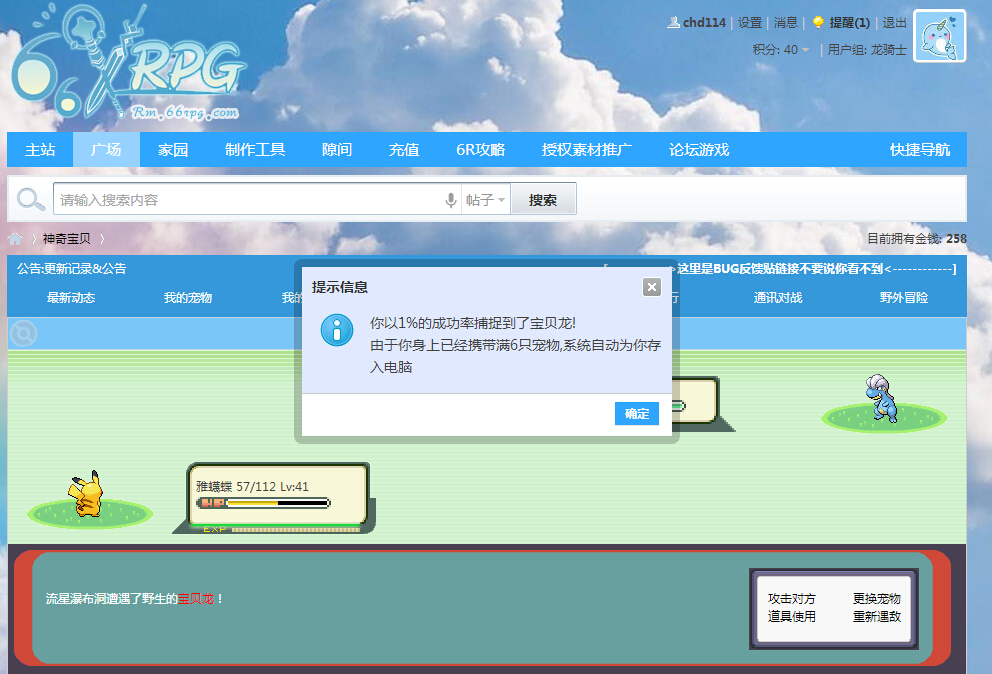Open 用户组: 龙骑士 link
Screen dimensions: 992x674
pos(867,49)
